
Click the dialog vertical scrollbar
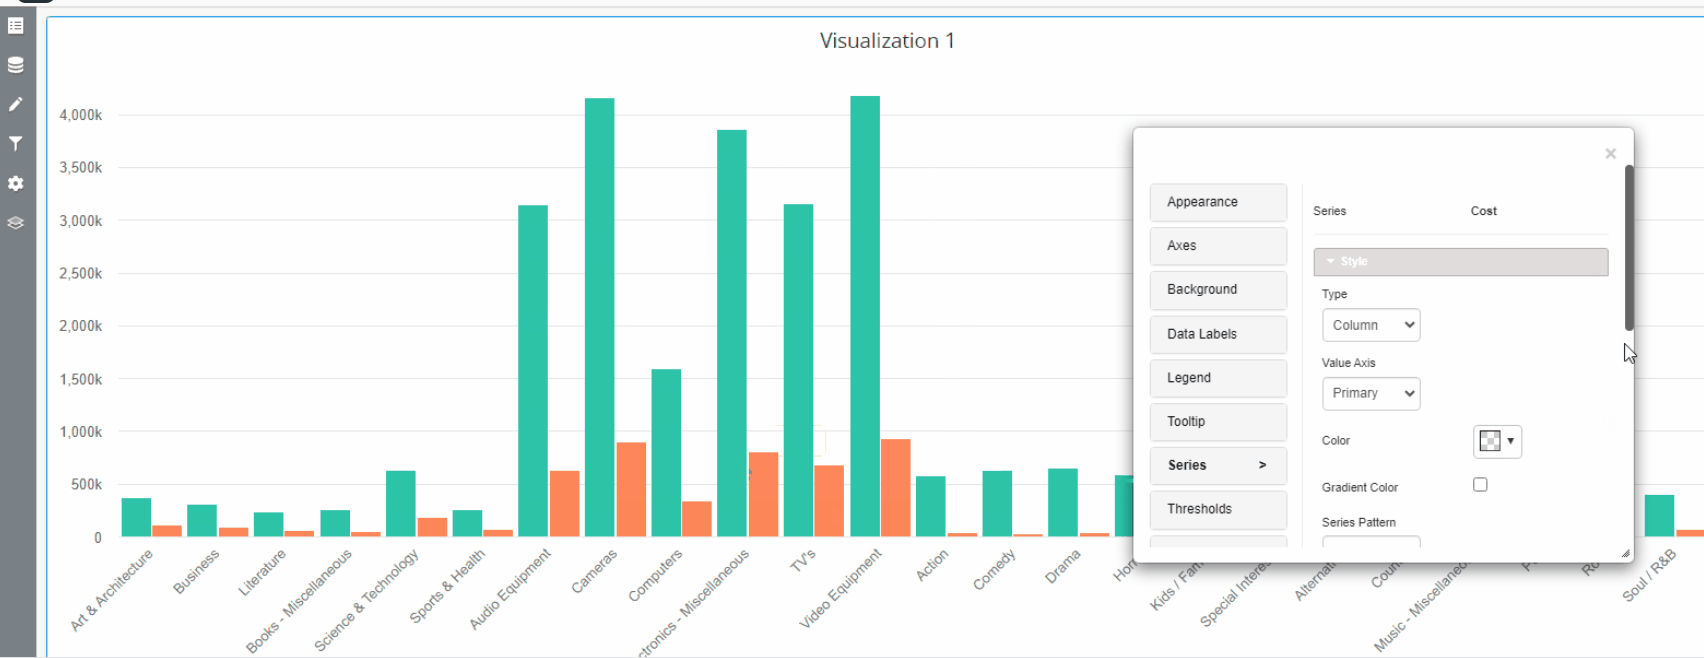1629,248
